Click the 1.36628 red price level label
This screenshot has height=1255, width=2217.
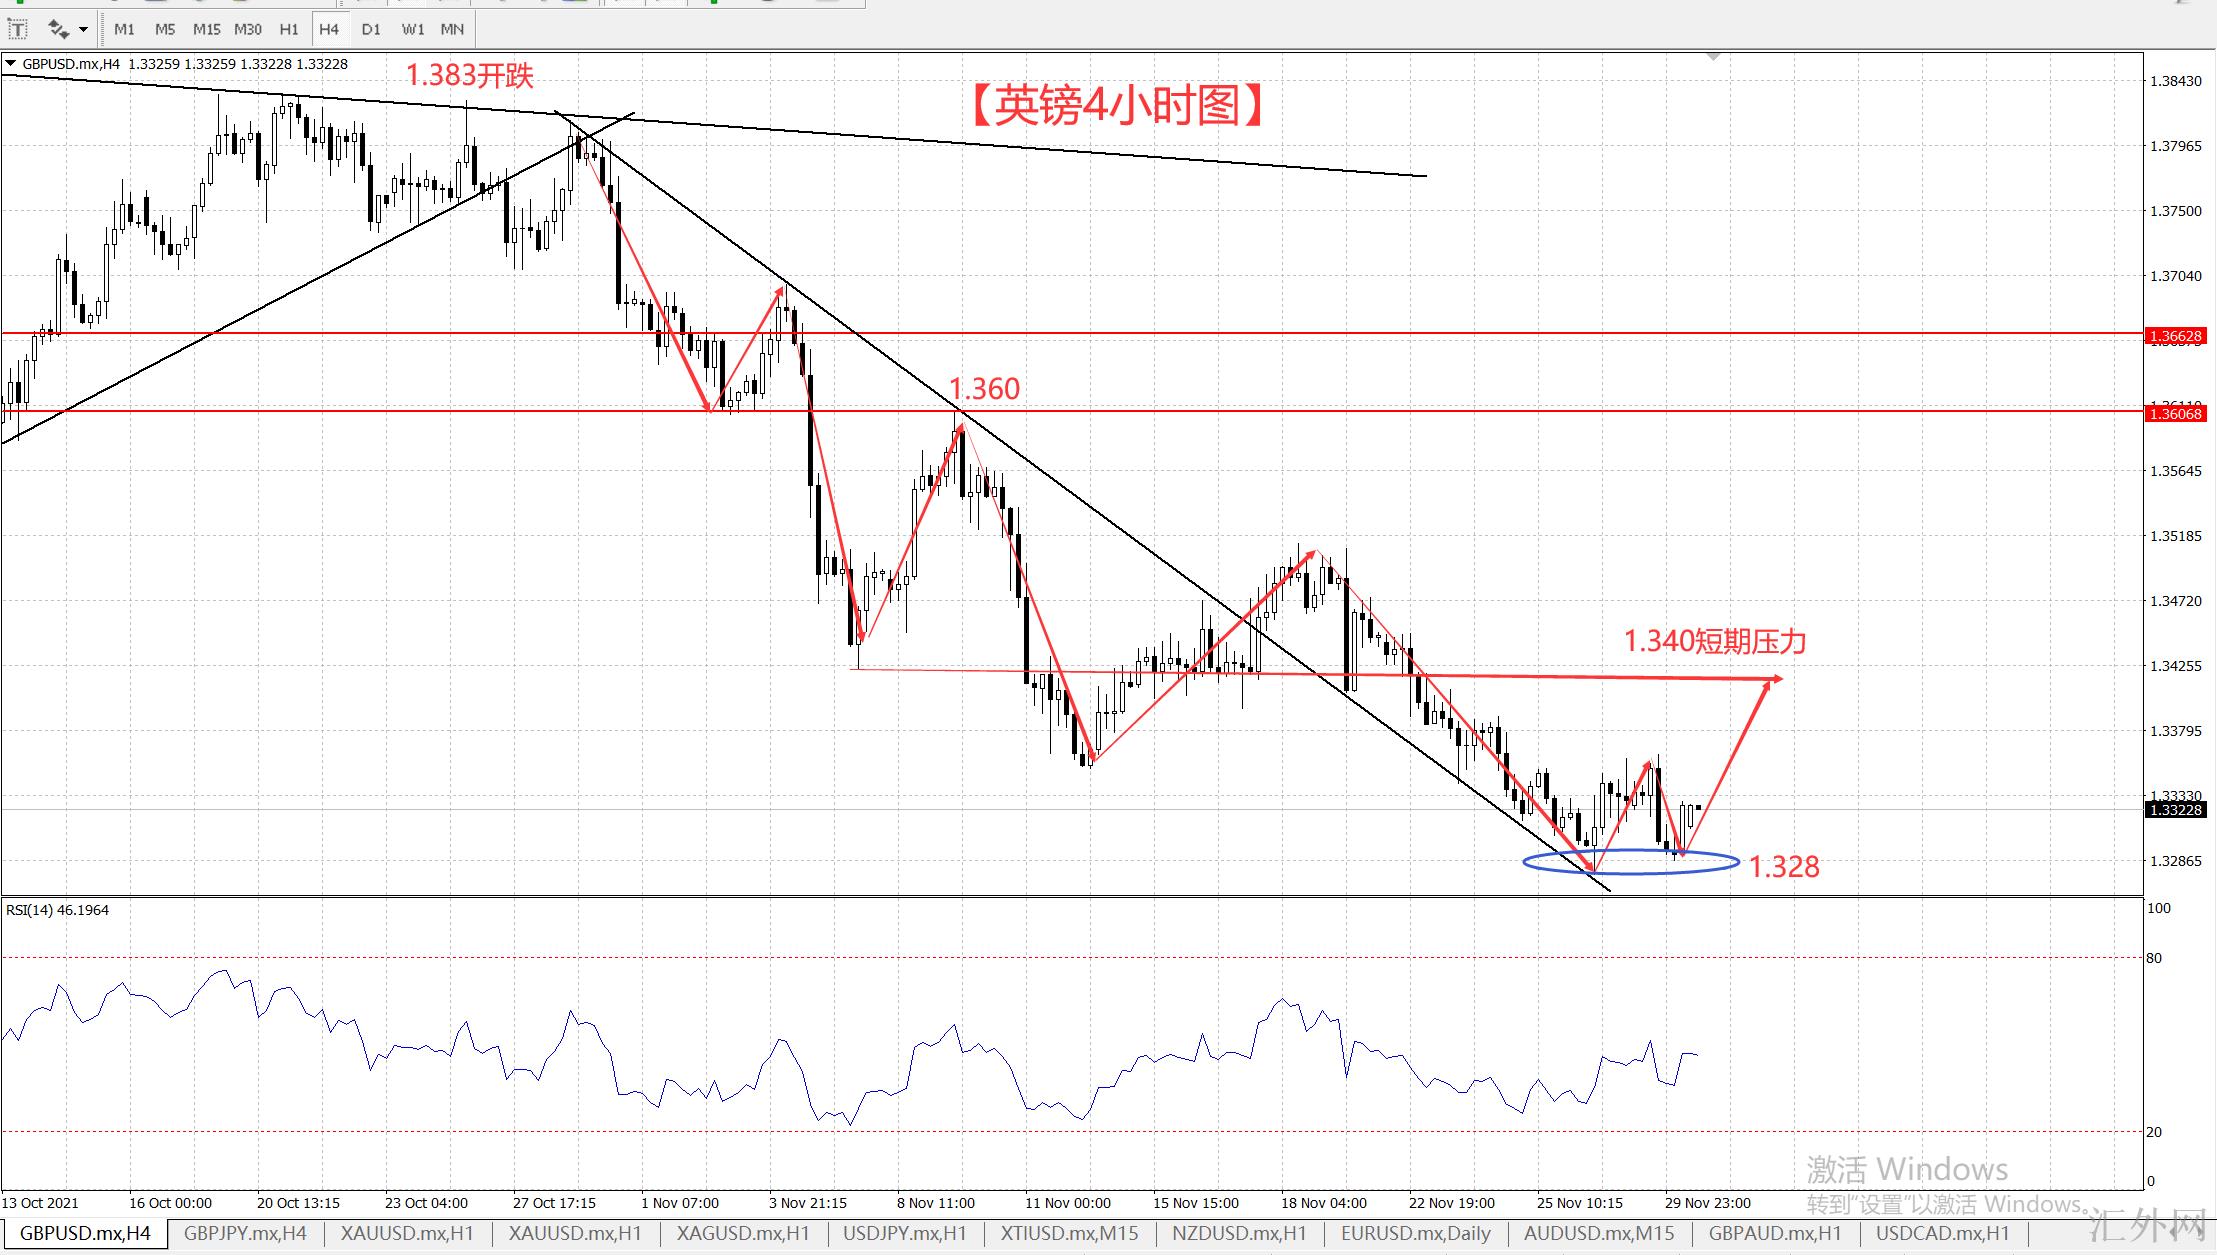[x=2175, y=336]
